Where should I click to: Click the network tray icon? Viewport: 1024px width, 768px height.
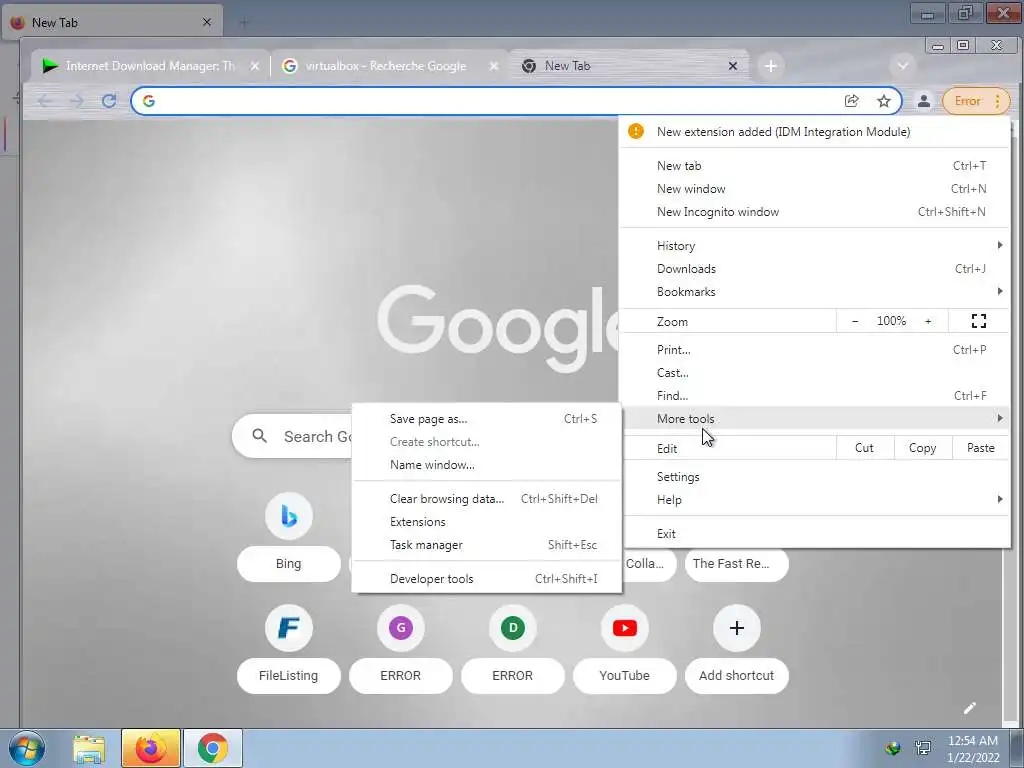923,748
